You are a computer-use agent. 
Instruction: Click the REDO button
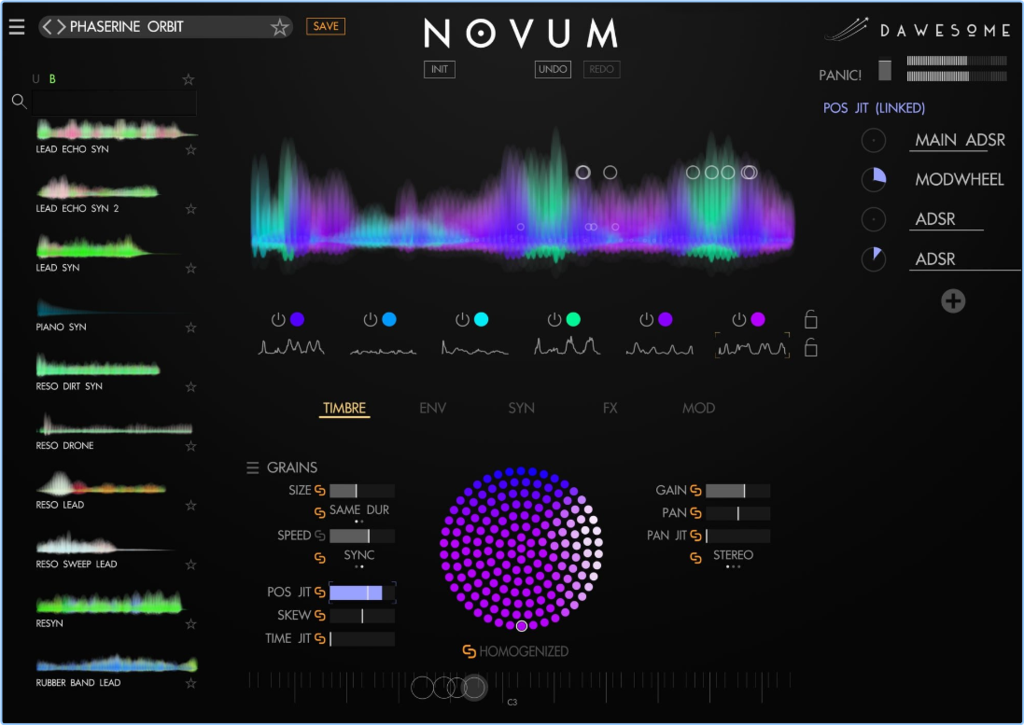point(601,69)
